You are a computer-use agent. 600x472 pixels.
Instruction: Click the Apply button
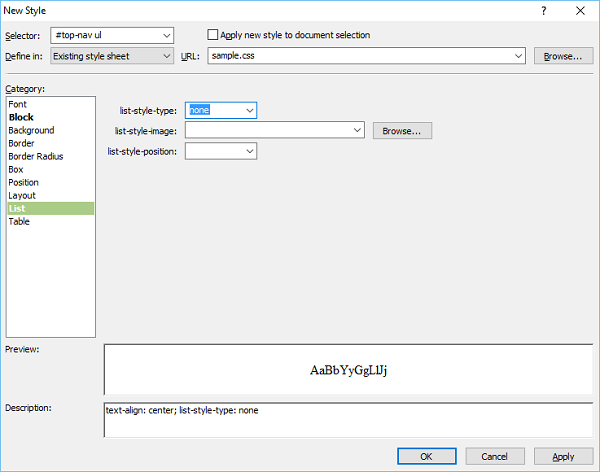563,456
